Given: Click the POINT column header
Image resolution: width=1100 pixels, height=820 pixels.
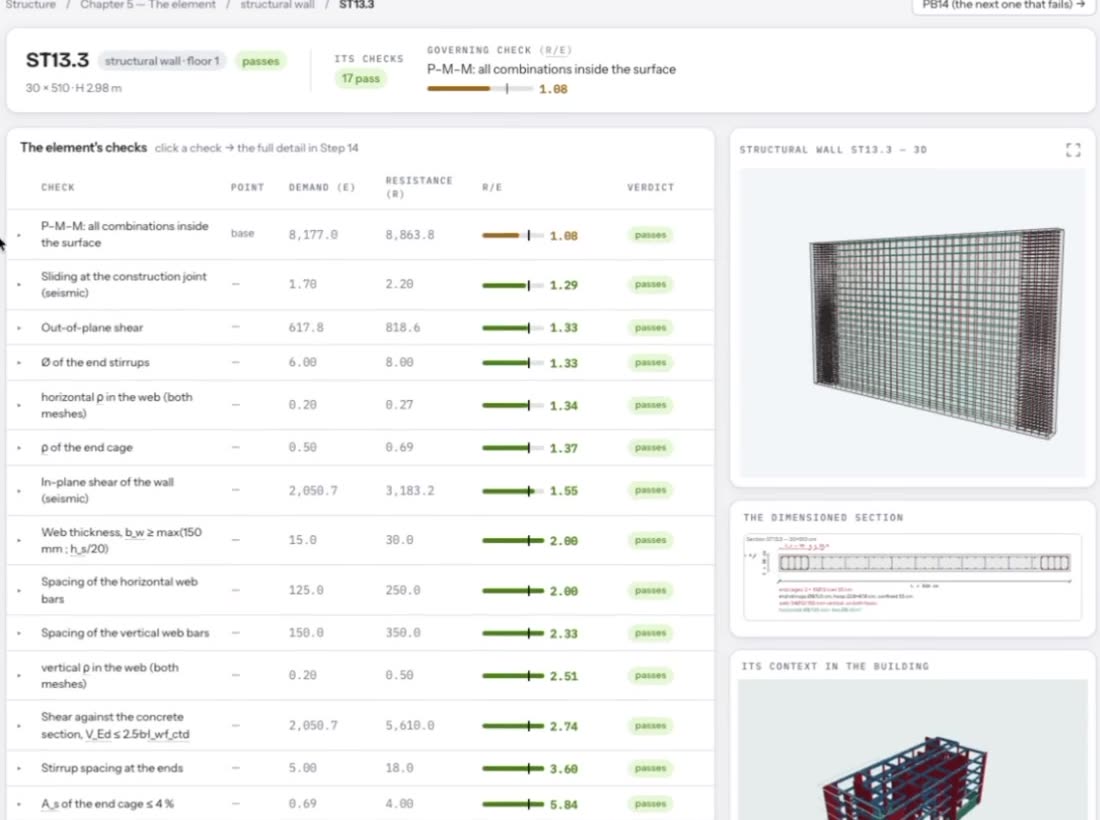Looking at the screenshot, I should point(247,187).
